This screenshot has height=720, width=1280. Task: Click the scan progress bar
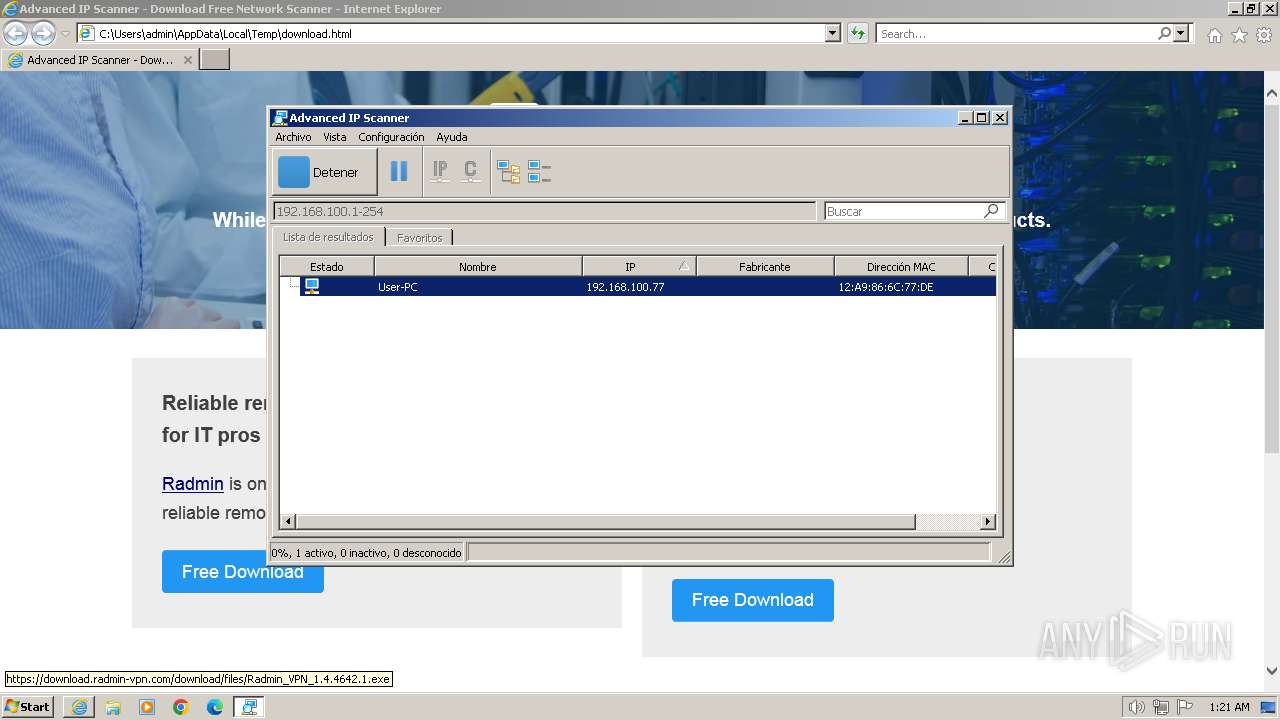[x=728, y=552]
